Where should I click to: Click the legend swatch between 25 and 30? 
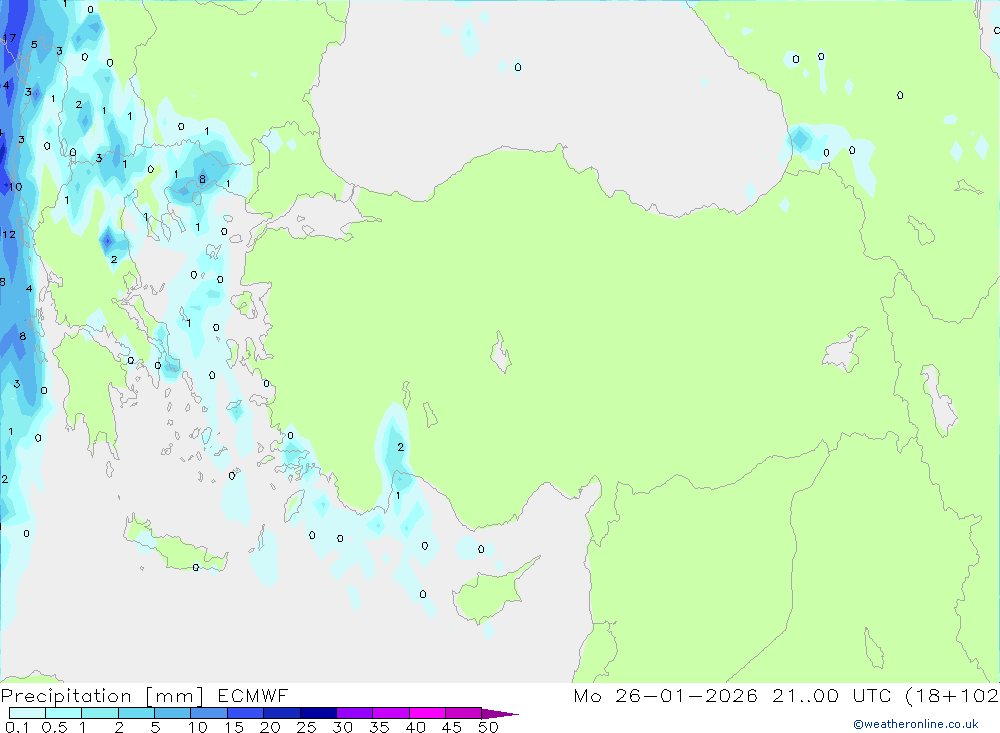click(318, 713)
